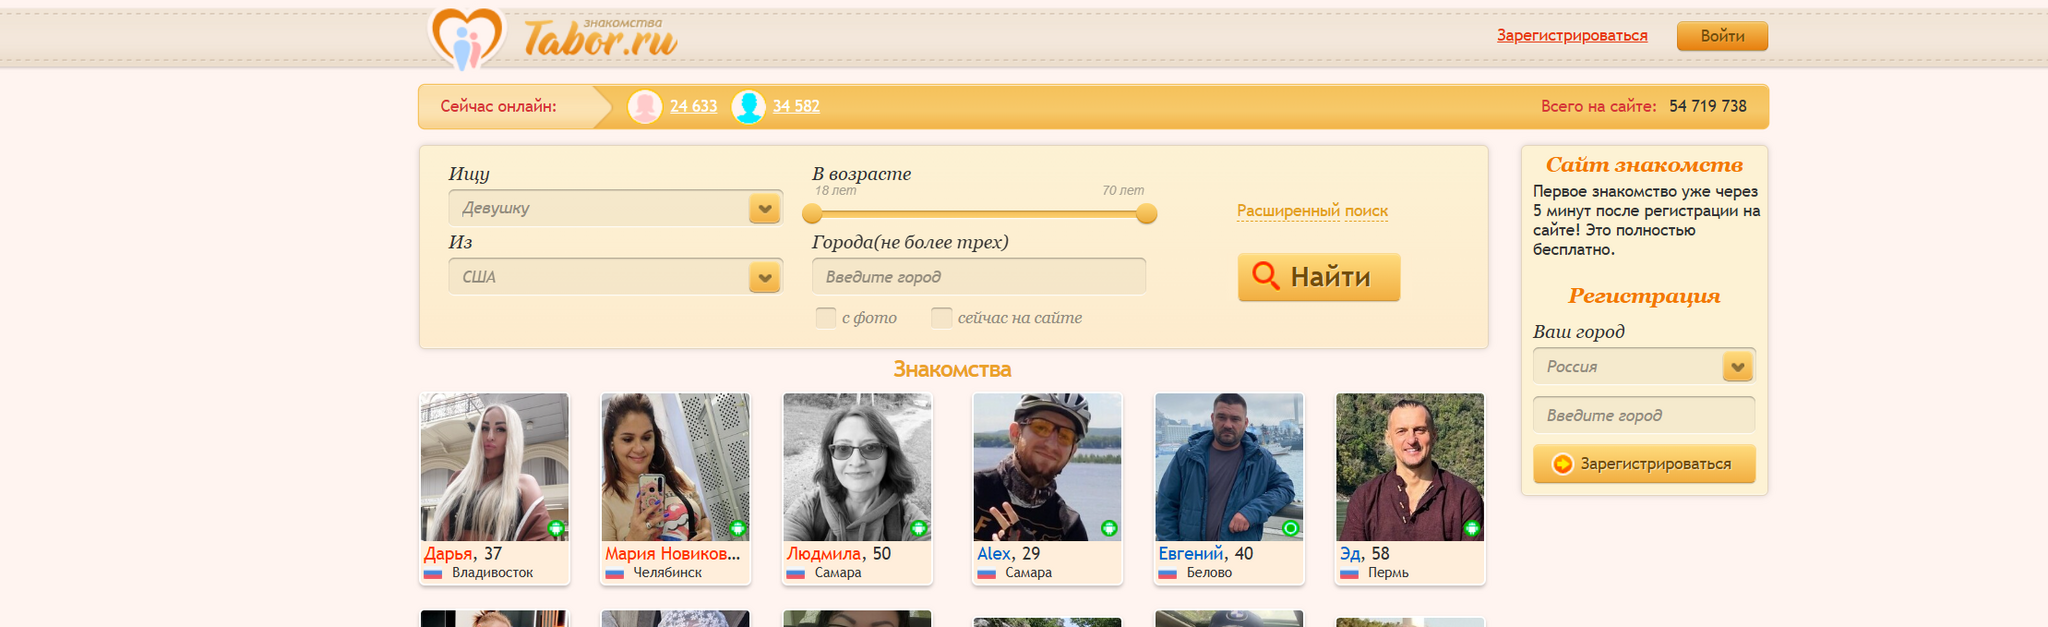Click the Russian flag under Alex
The height and width of the screenshot is (627, 2048).
click(x=986, y=574)
